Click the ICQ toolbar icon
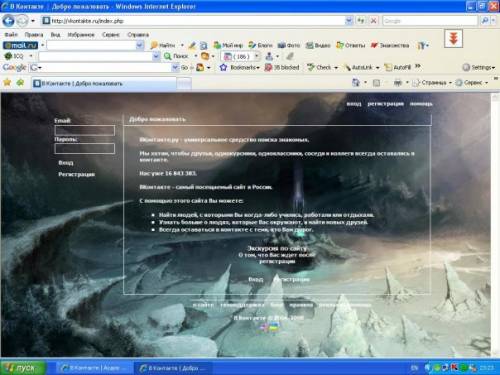Viewport: 500px width, 375px height. tap(8, 56)
